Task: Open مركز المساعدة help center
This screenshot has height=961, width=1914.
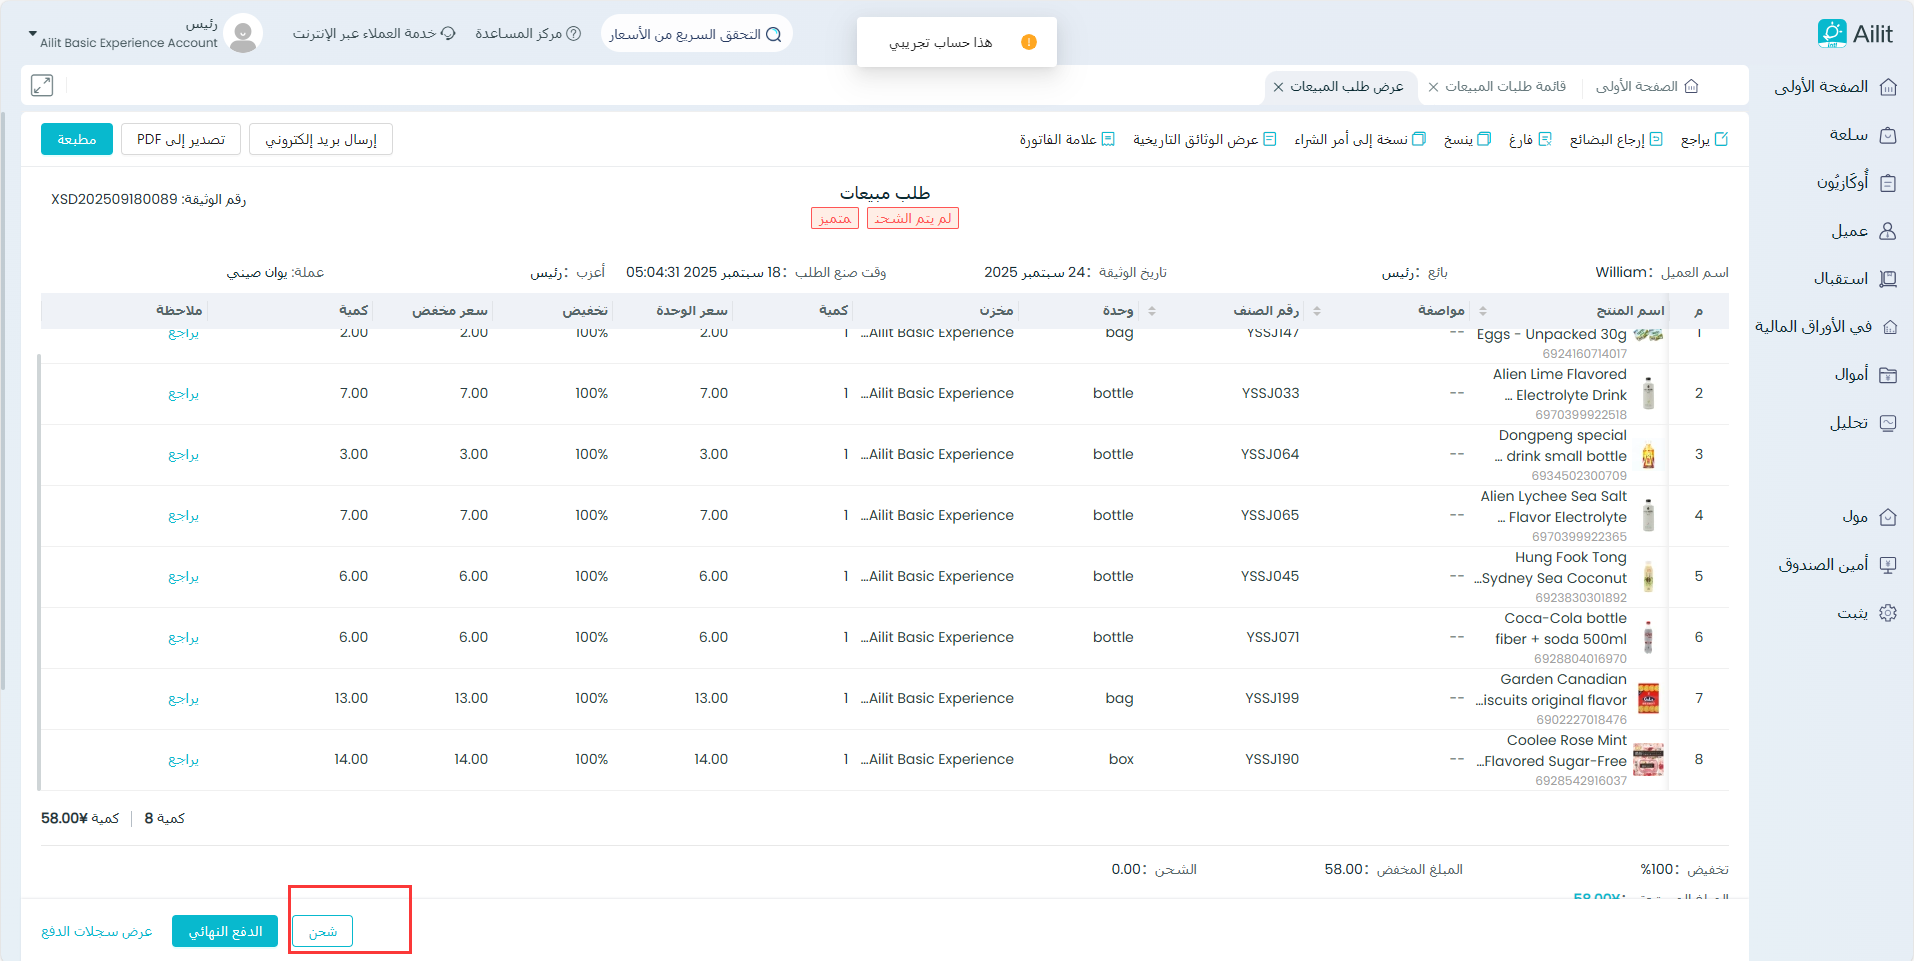Action: click(x=527, y=34)
